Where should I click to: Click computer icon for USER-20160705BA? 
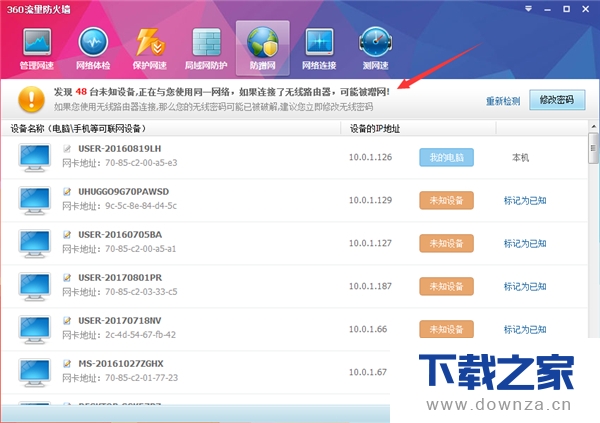click(x=34, y=243)
